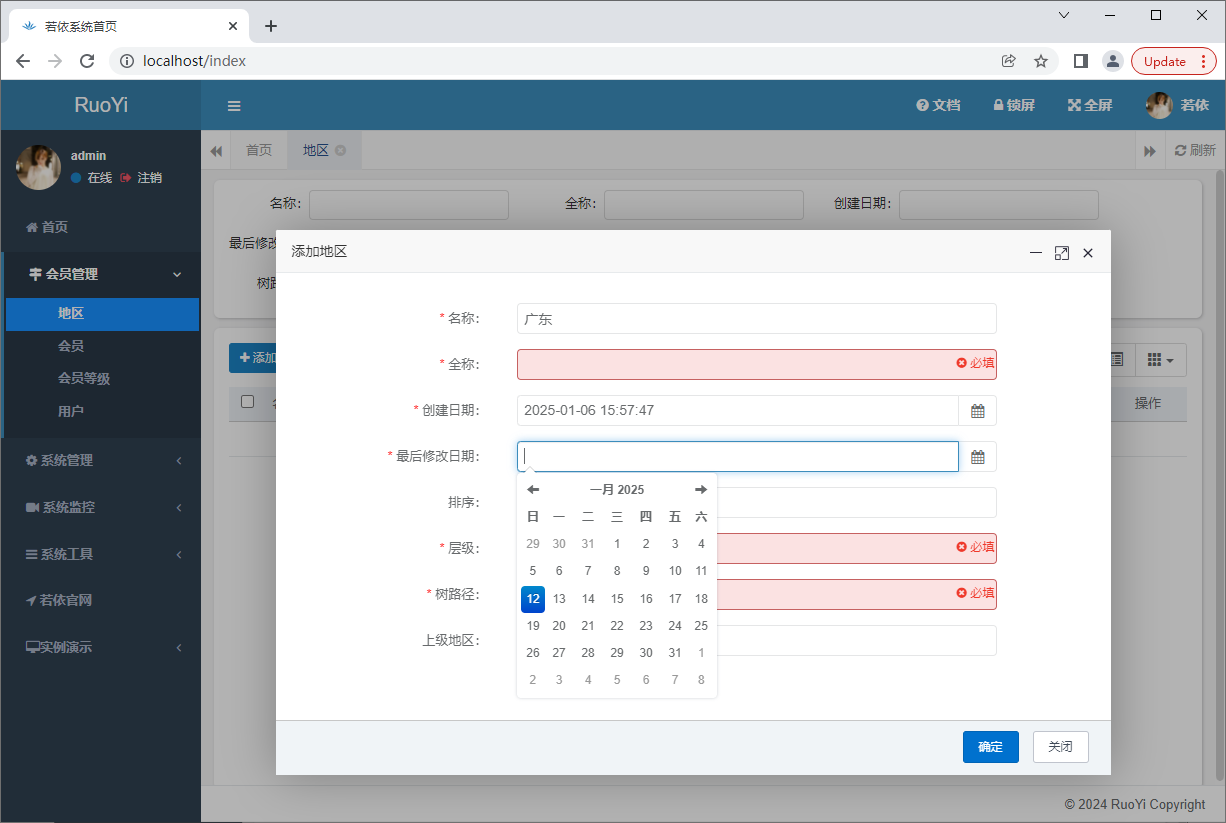The height and width of the screenshot is (823, 1226).
Task: Open the table columns dropdown
Action: pos(1160,359)
